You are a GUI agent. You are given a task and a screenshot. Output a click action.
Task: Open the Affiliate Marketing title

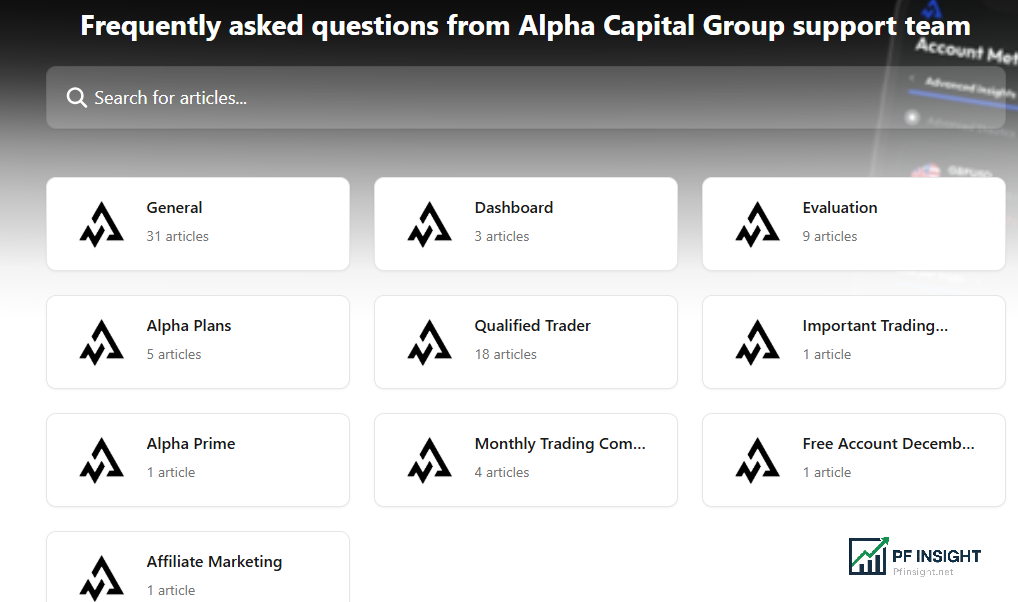click(x=214, y=562)
